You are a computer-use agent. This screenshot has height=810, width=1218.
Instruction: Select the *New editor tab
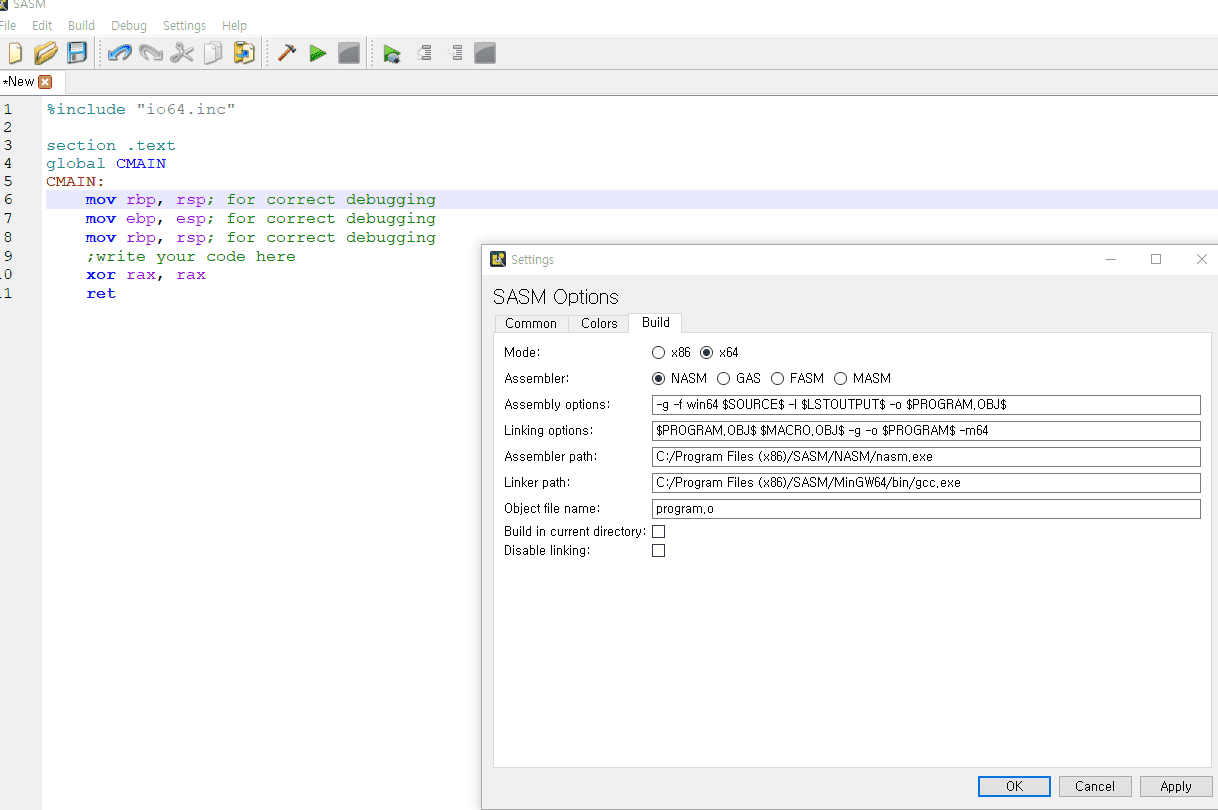[x=19, y=82]
